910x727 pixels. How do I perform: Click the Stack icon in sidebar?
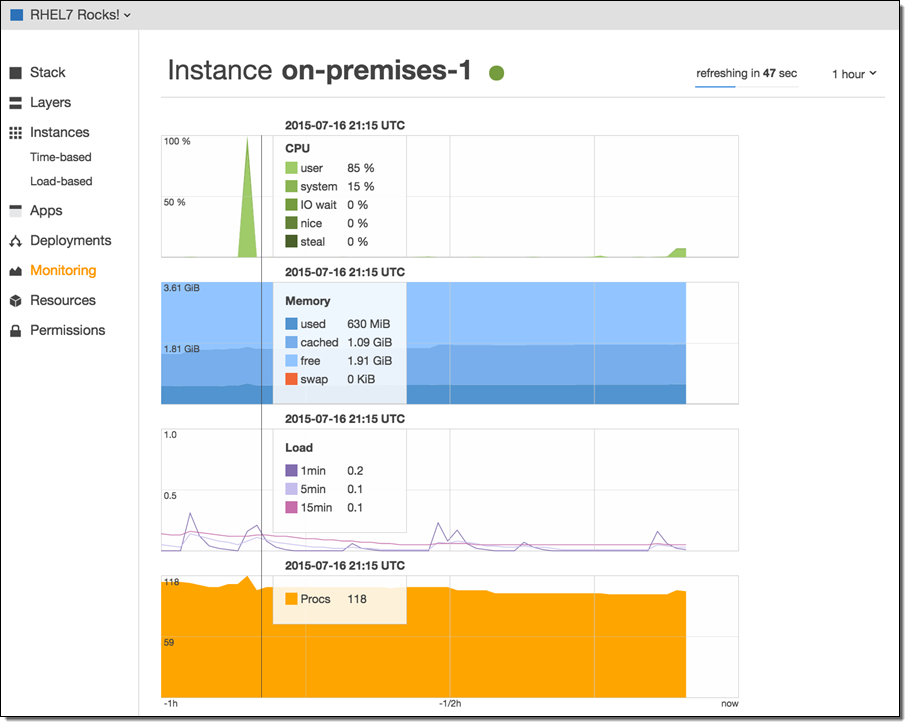coord(16,73)
